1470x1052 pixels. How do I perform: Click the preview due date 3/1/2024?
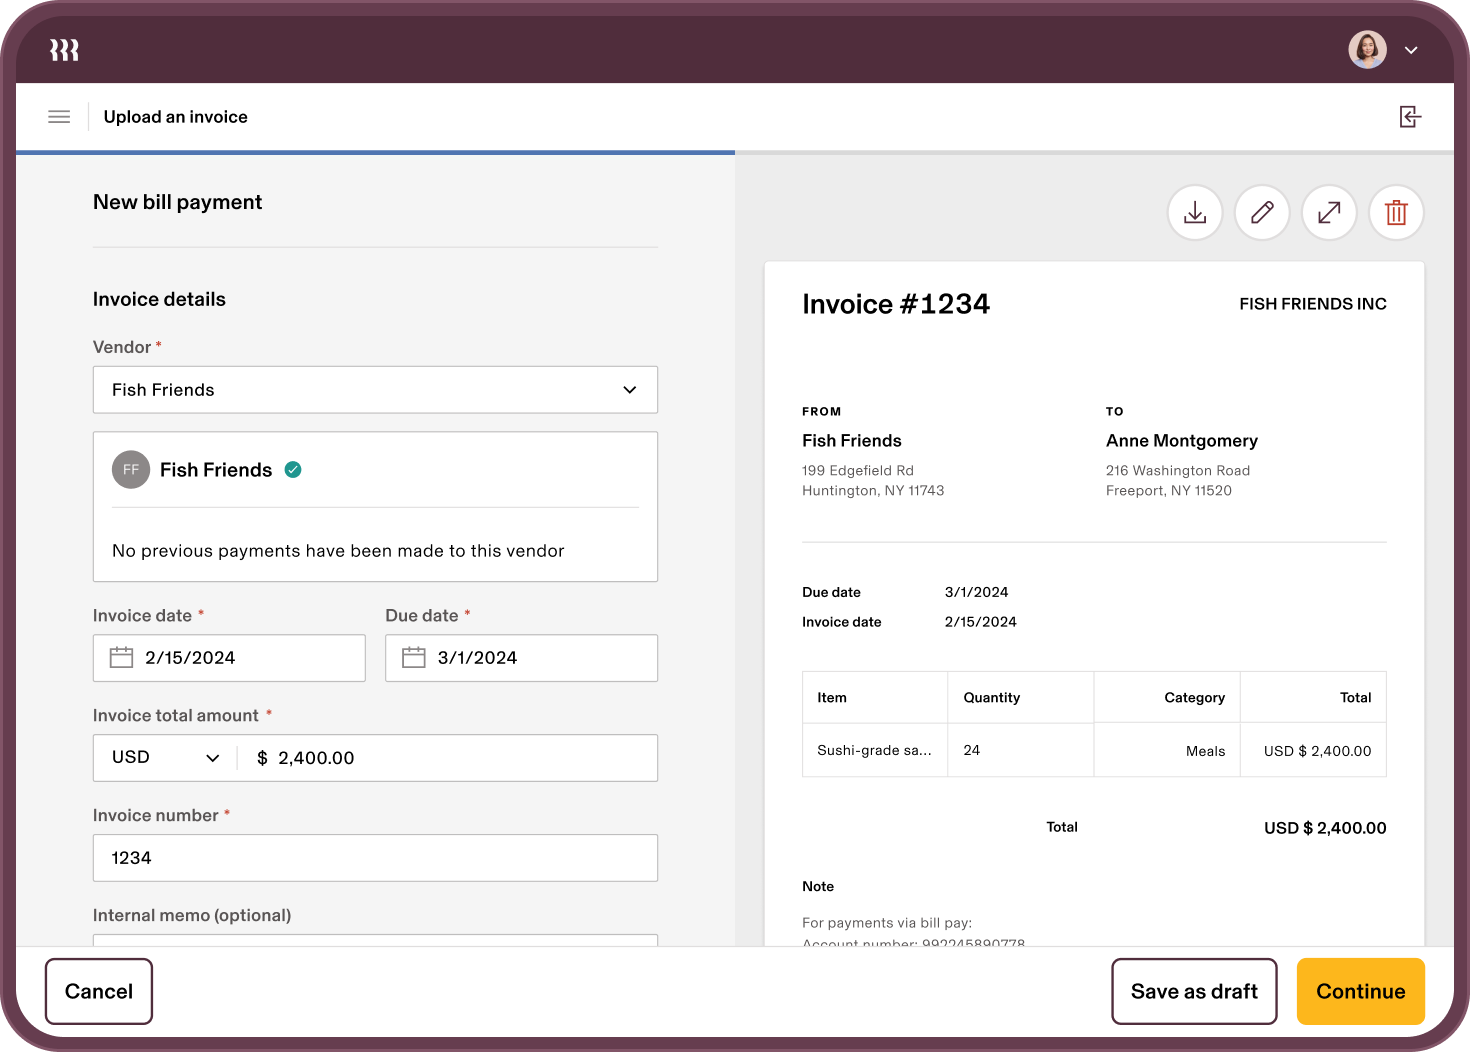pos(977,592)
